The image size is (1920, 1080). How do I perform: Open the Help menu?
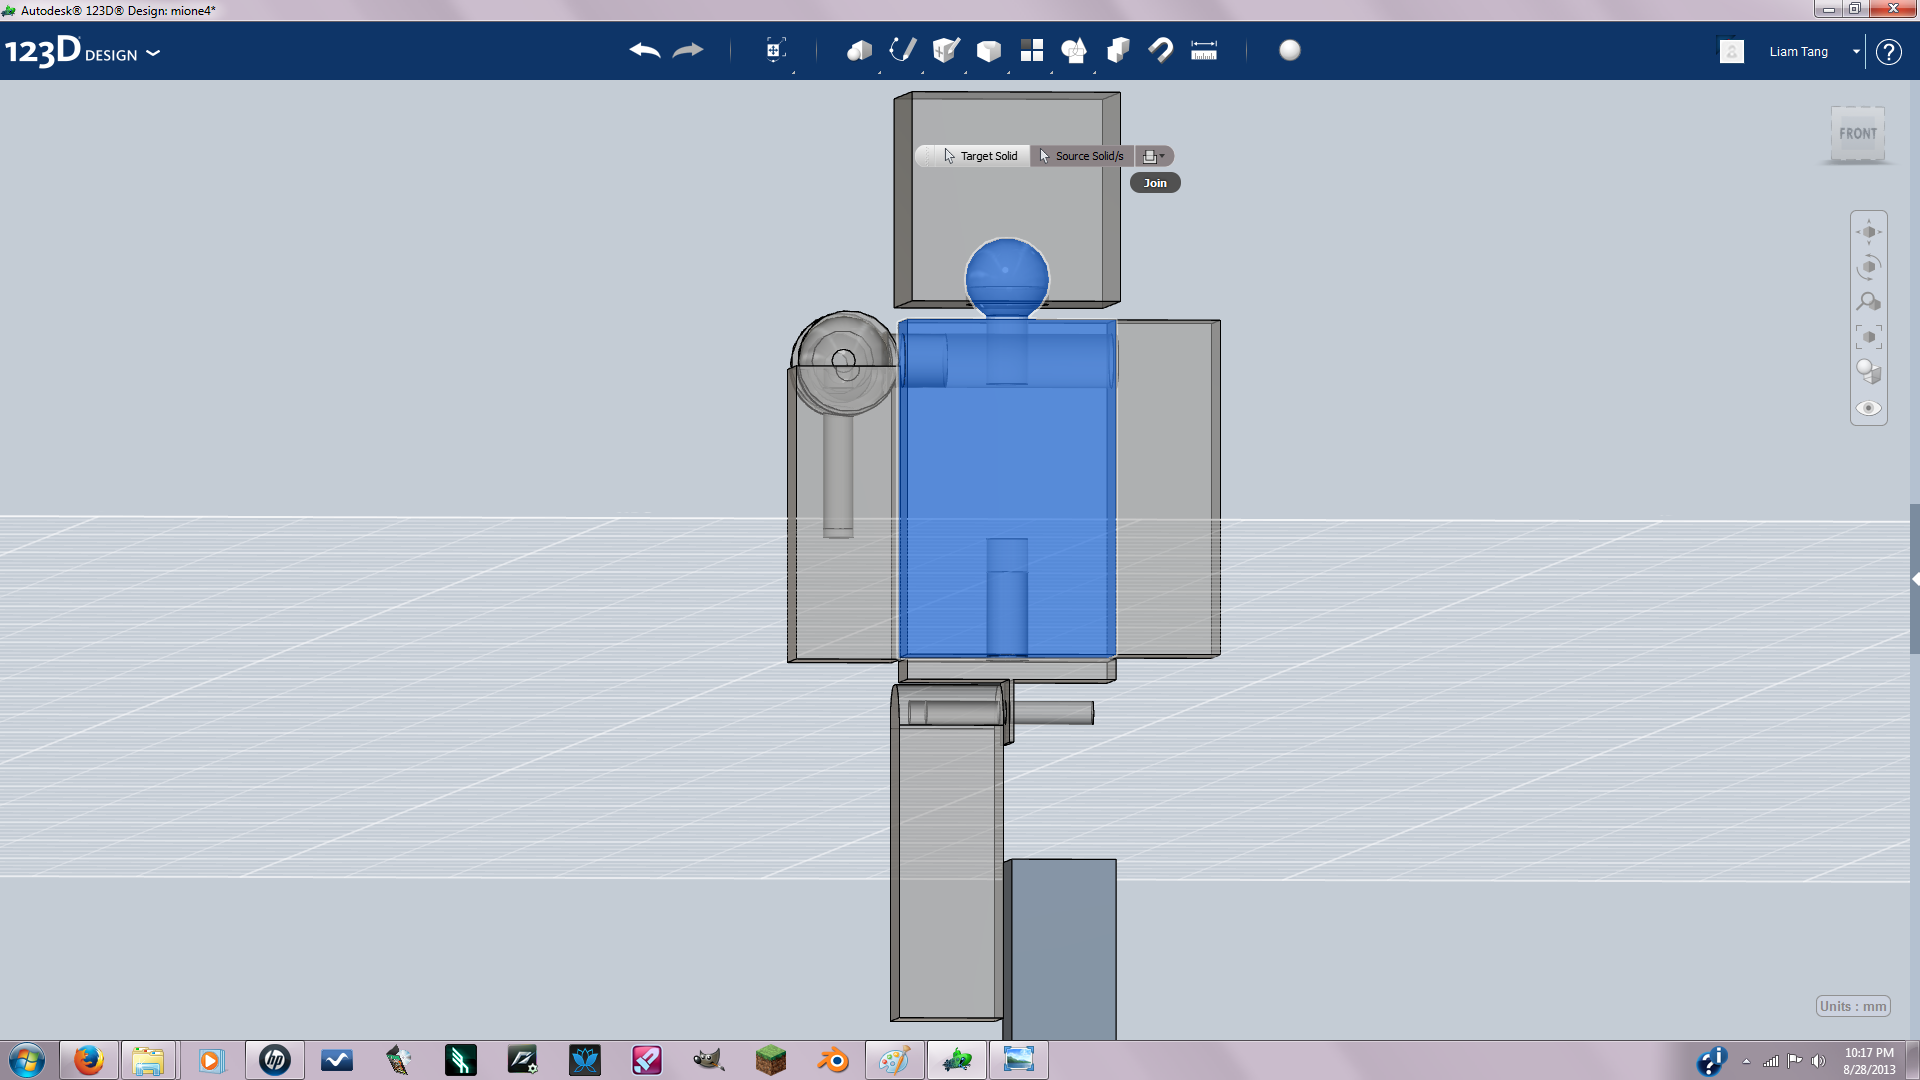pos(1888,52)
